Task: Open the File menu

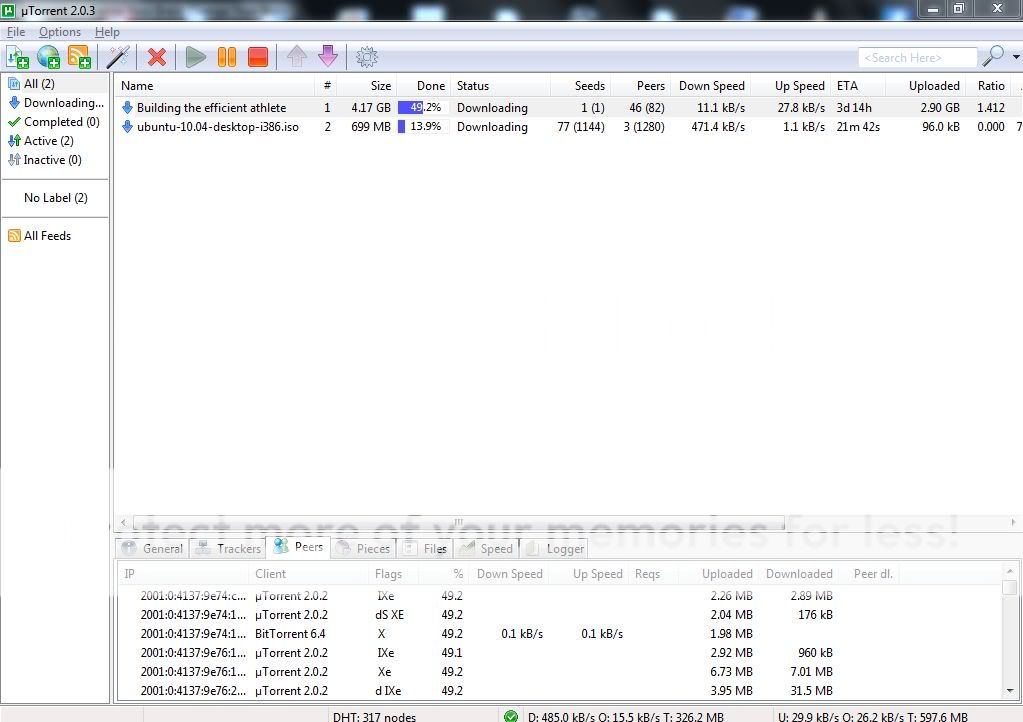Action: (16, 32)
